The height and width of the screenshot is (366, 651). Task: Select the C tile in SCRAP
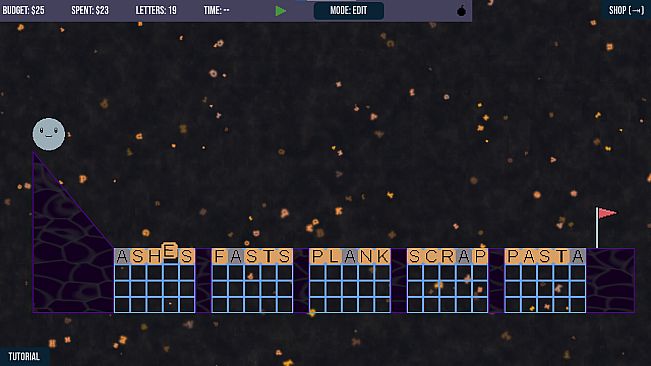coord(431,256)
